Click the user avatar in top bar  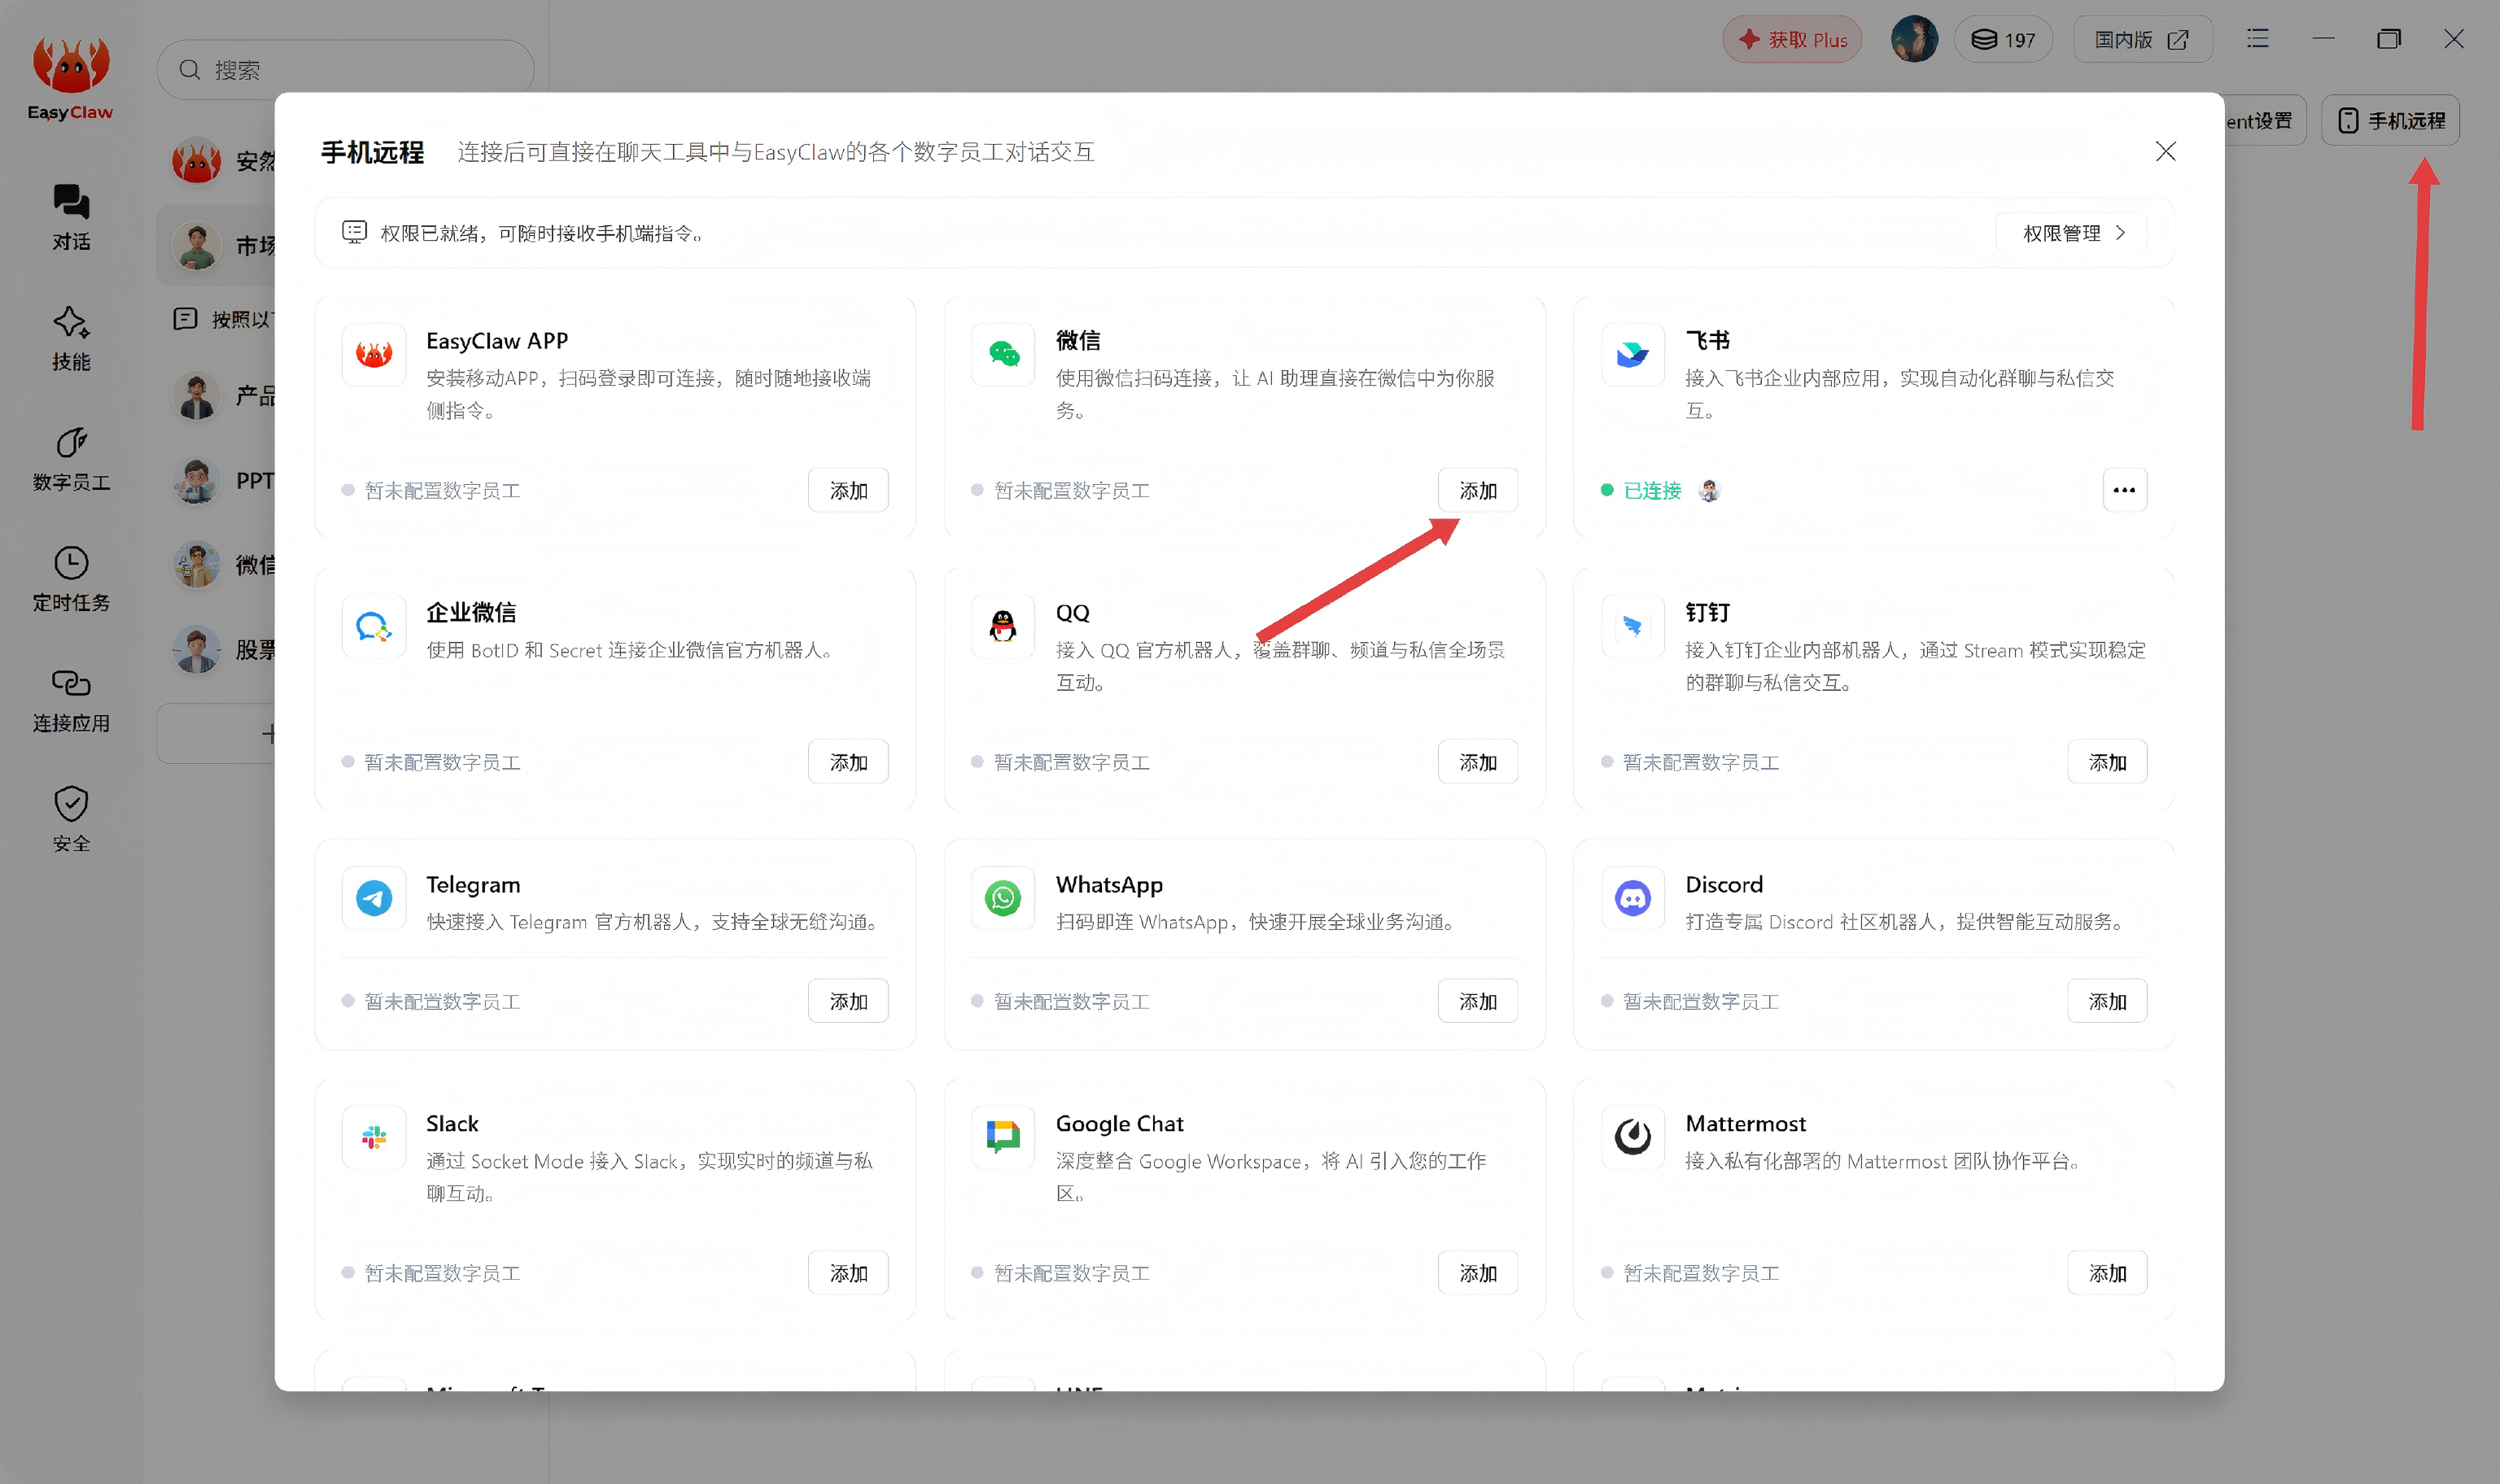tap(1914, 39)
